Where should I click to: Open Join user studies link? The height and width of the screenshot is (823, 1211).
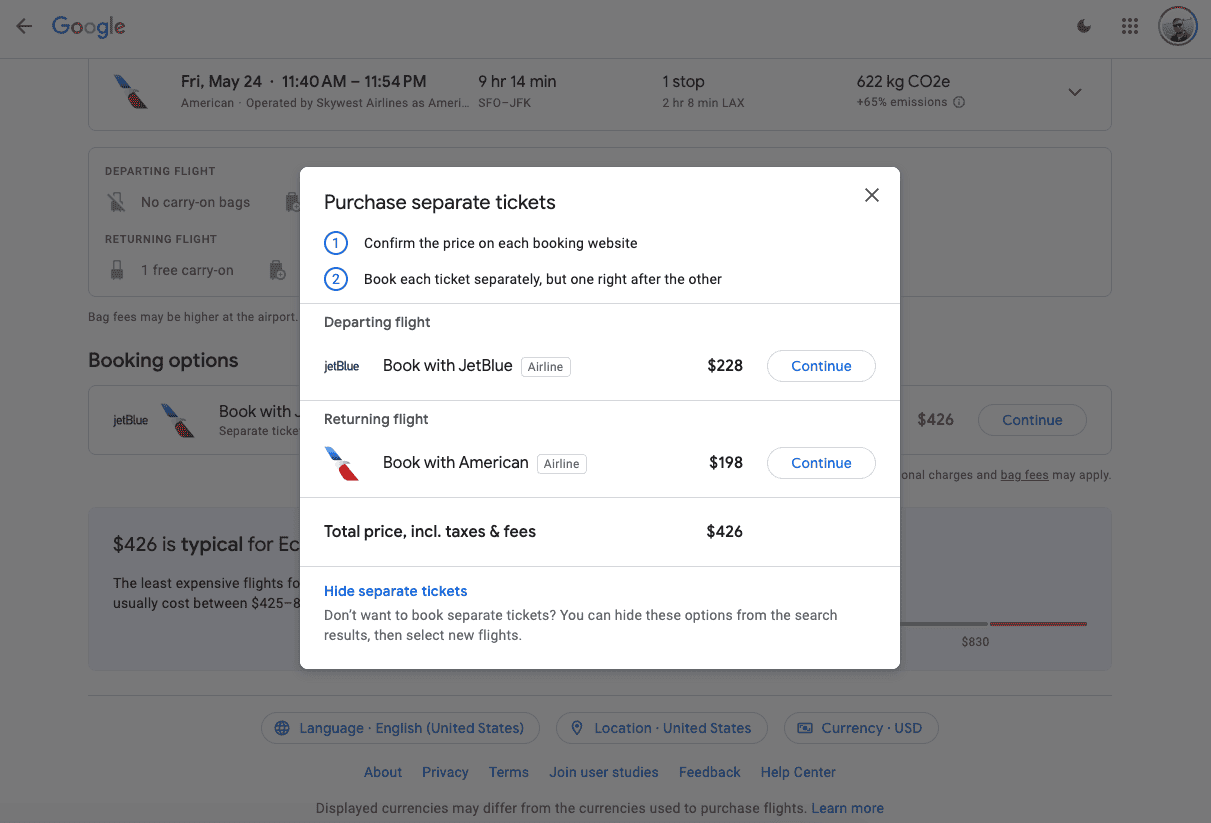tap(604, 772)
